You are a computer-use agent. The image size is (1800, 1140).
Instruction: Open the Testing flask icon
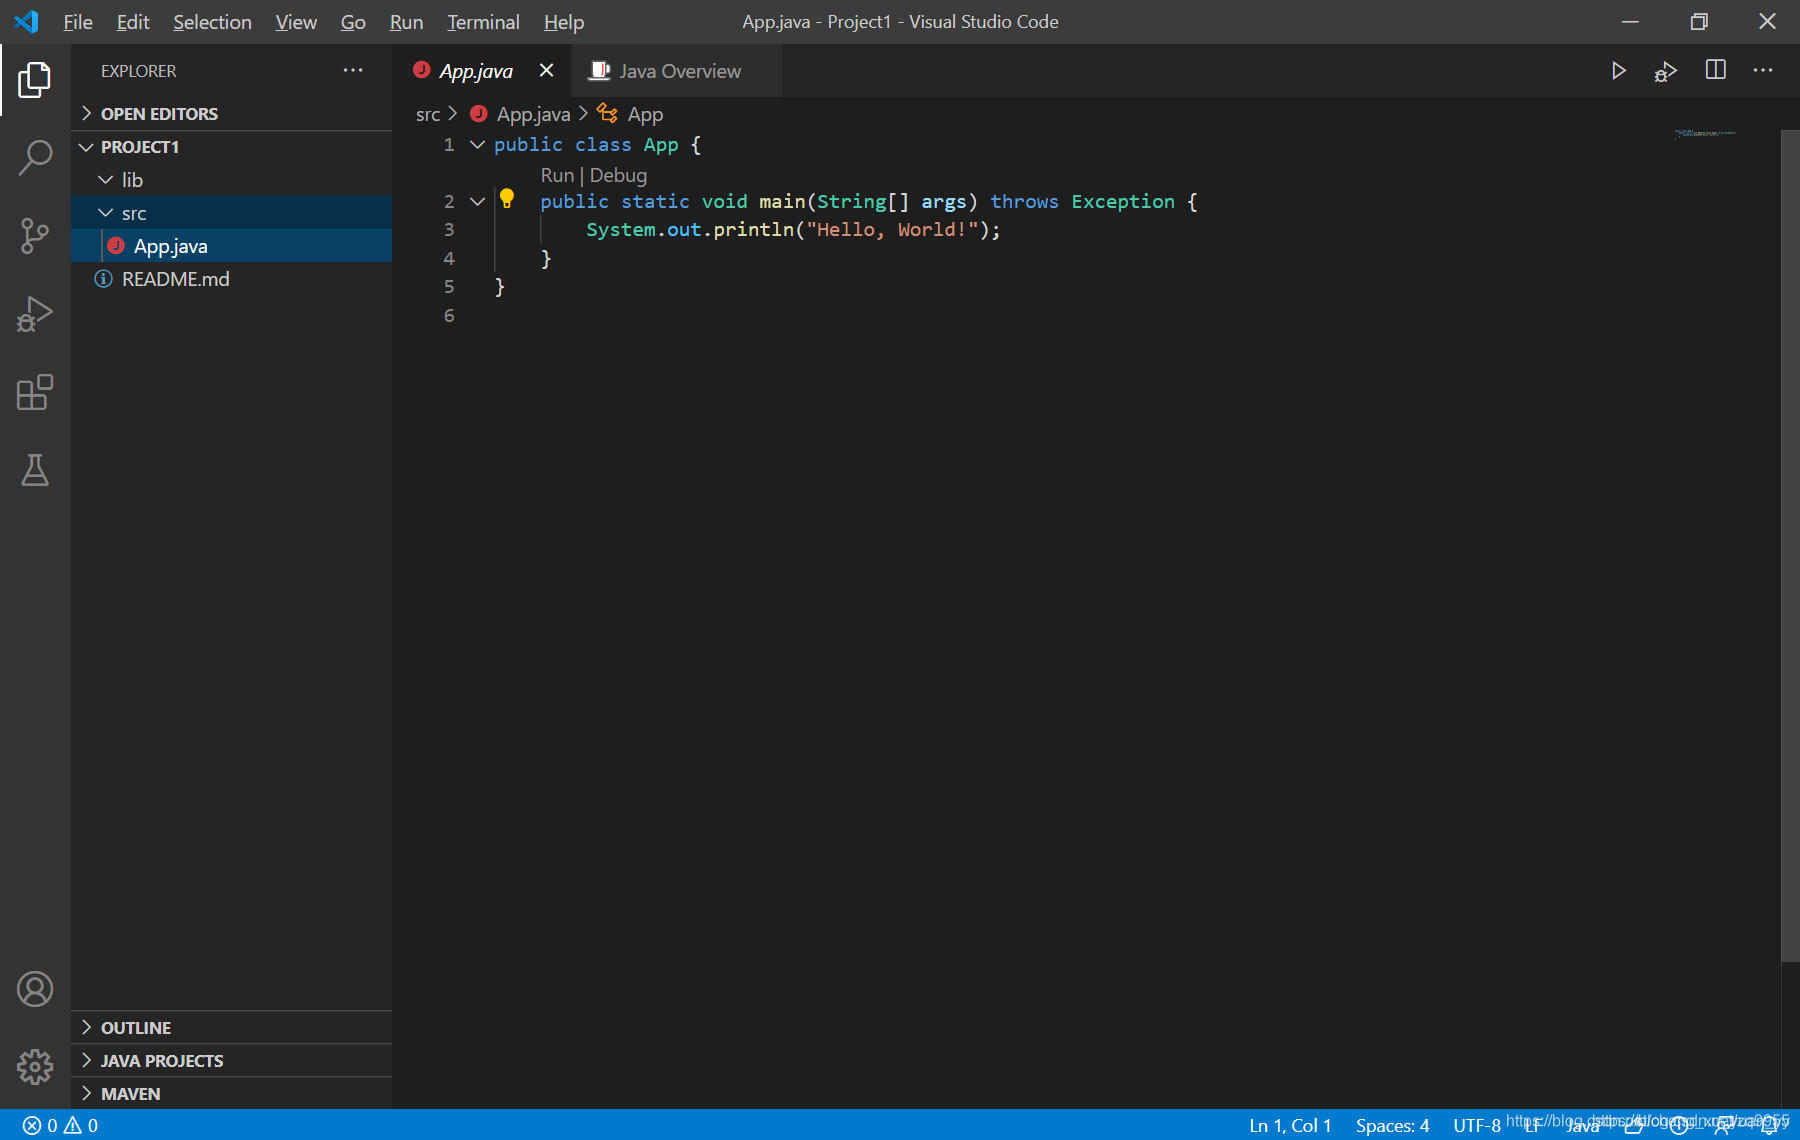pyautogui.click(x=35, y=470)
